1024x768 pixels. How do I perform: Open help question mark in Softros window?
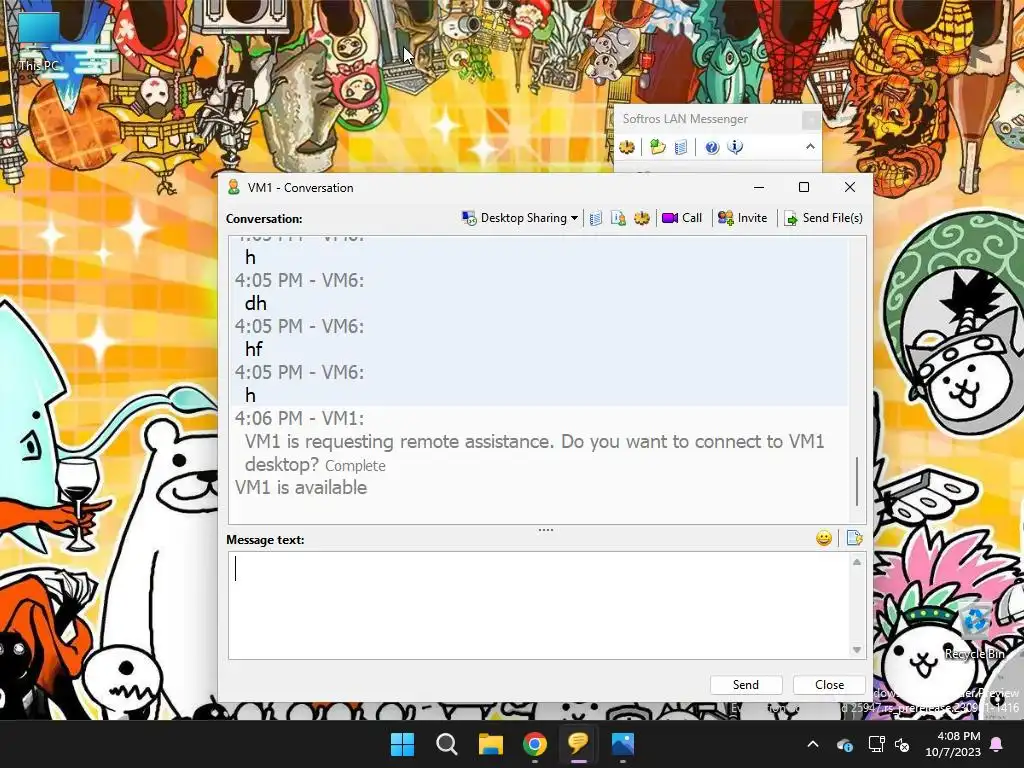pos(712,147)
